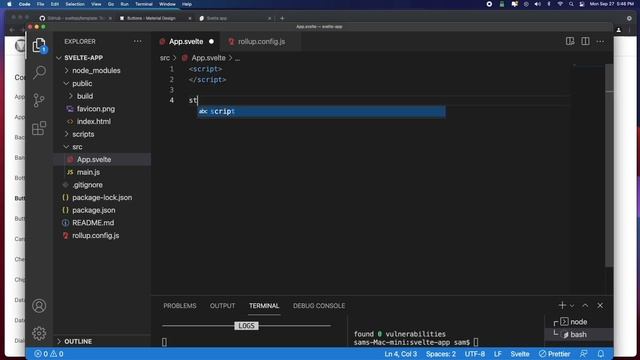Viewport: 640px width, 360px height.
Task: Open the Extensions view in activity bar
Action: point(39,128)
